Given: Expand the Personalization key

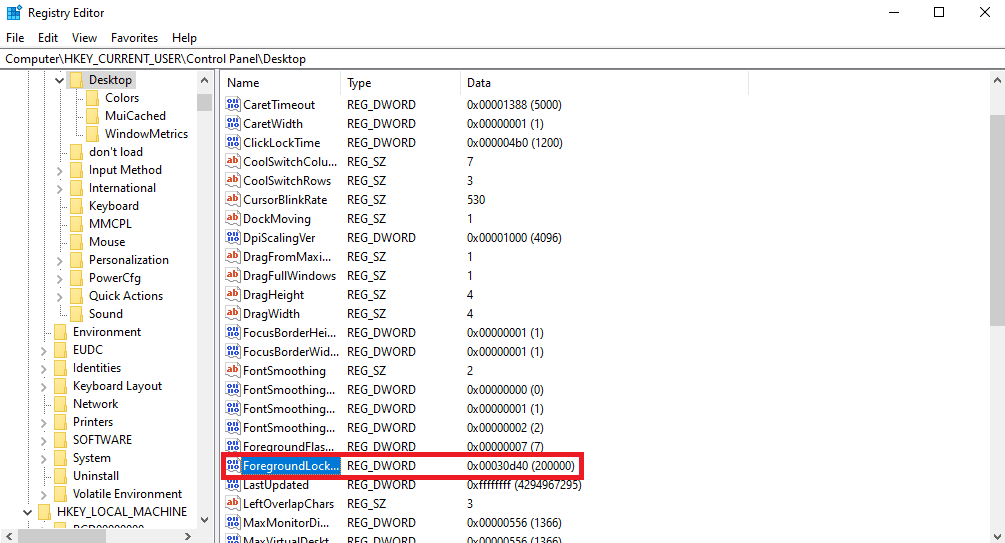Looking at the screenshot, I should (x=59, y=260).
